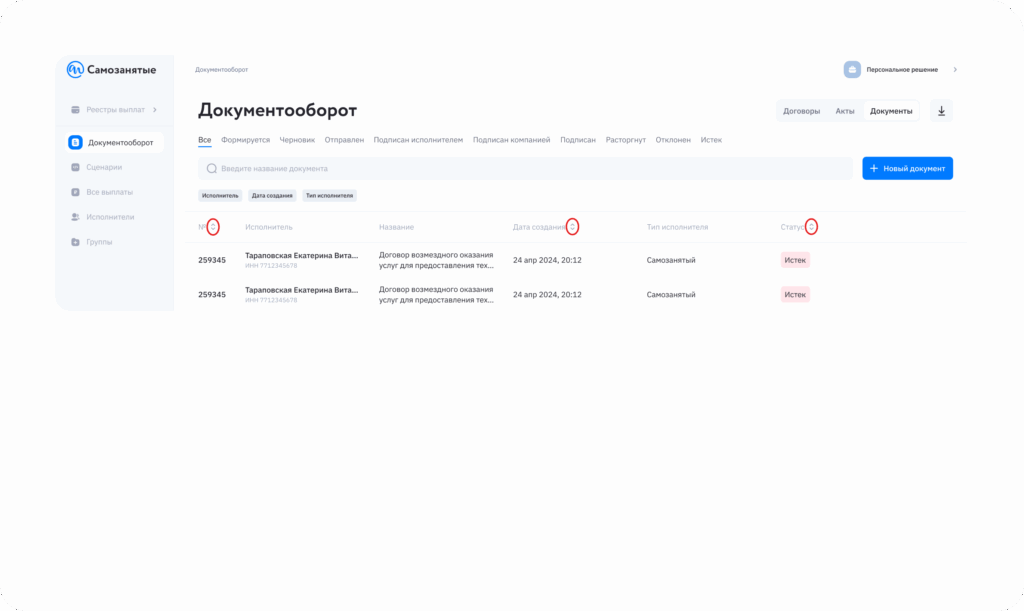This screenshot has height=611, width=1024.
Task: Switch to the Акты tab
Action: 845,111
